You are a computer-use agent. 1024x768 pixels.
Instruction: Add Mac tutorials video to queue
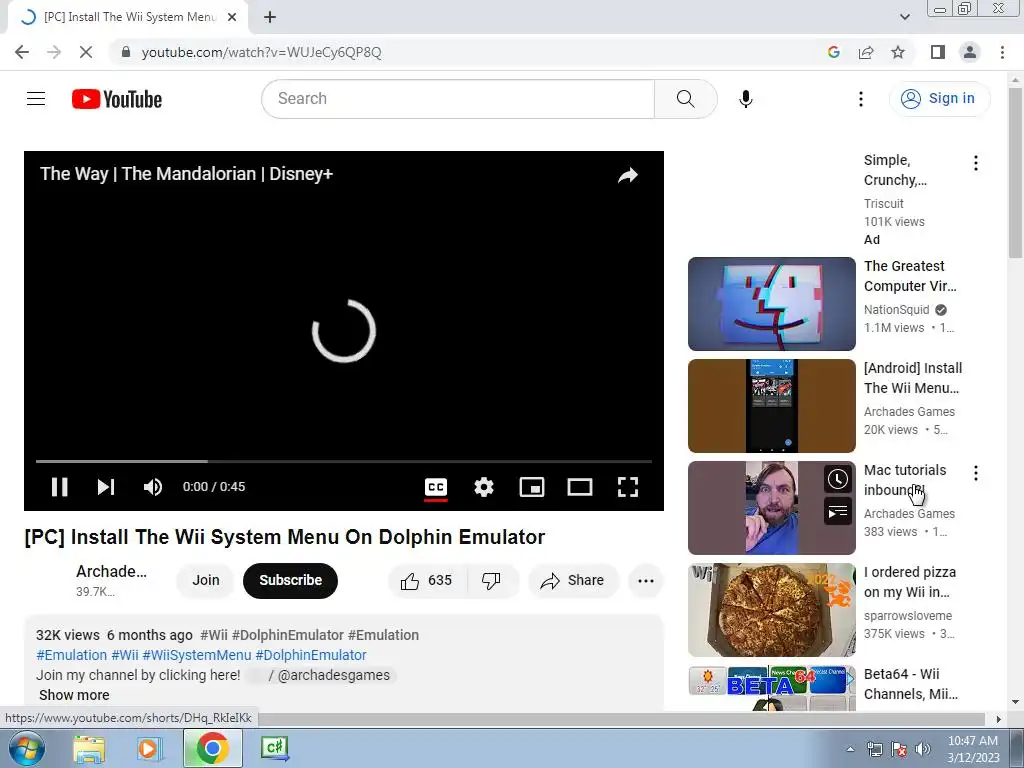837,511
